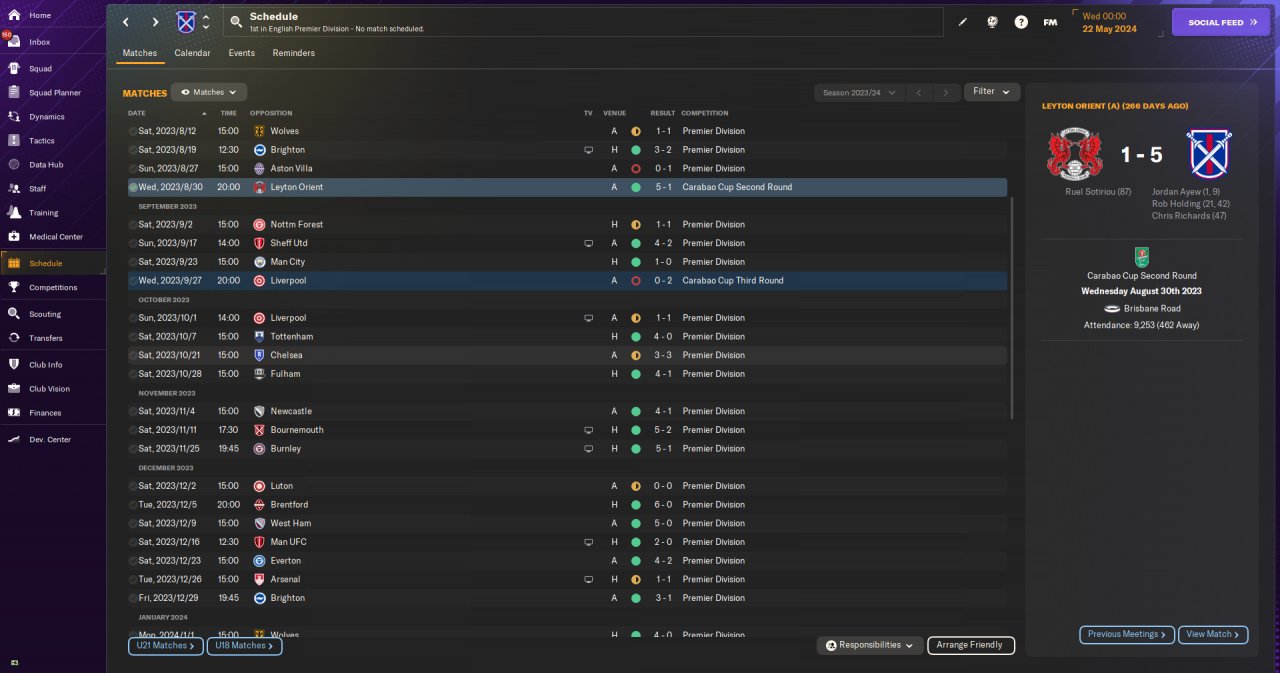Switch to the Calendar tab
The image size is (1280, 673).
[192, 53]
